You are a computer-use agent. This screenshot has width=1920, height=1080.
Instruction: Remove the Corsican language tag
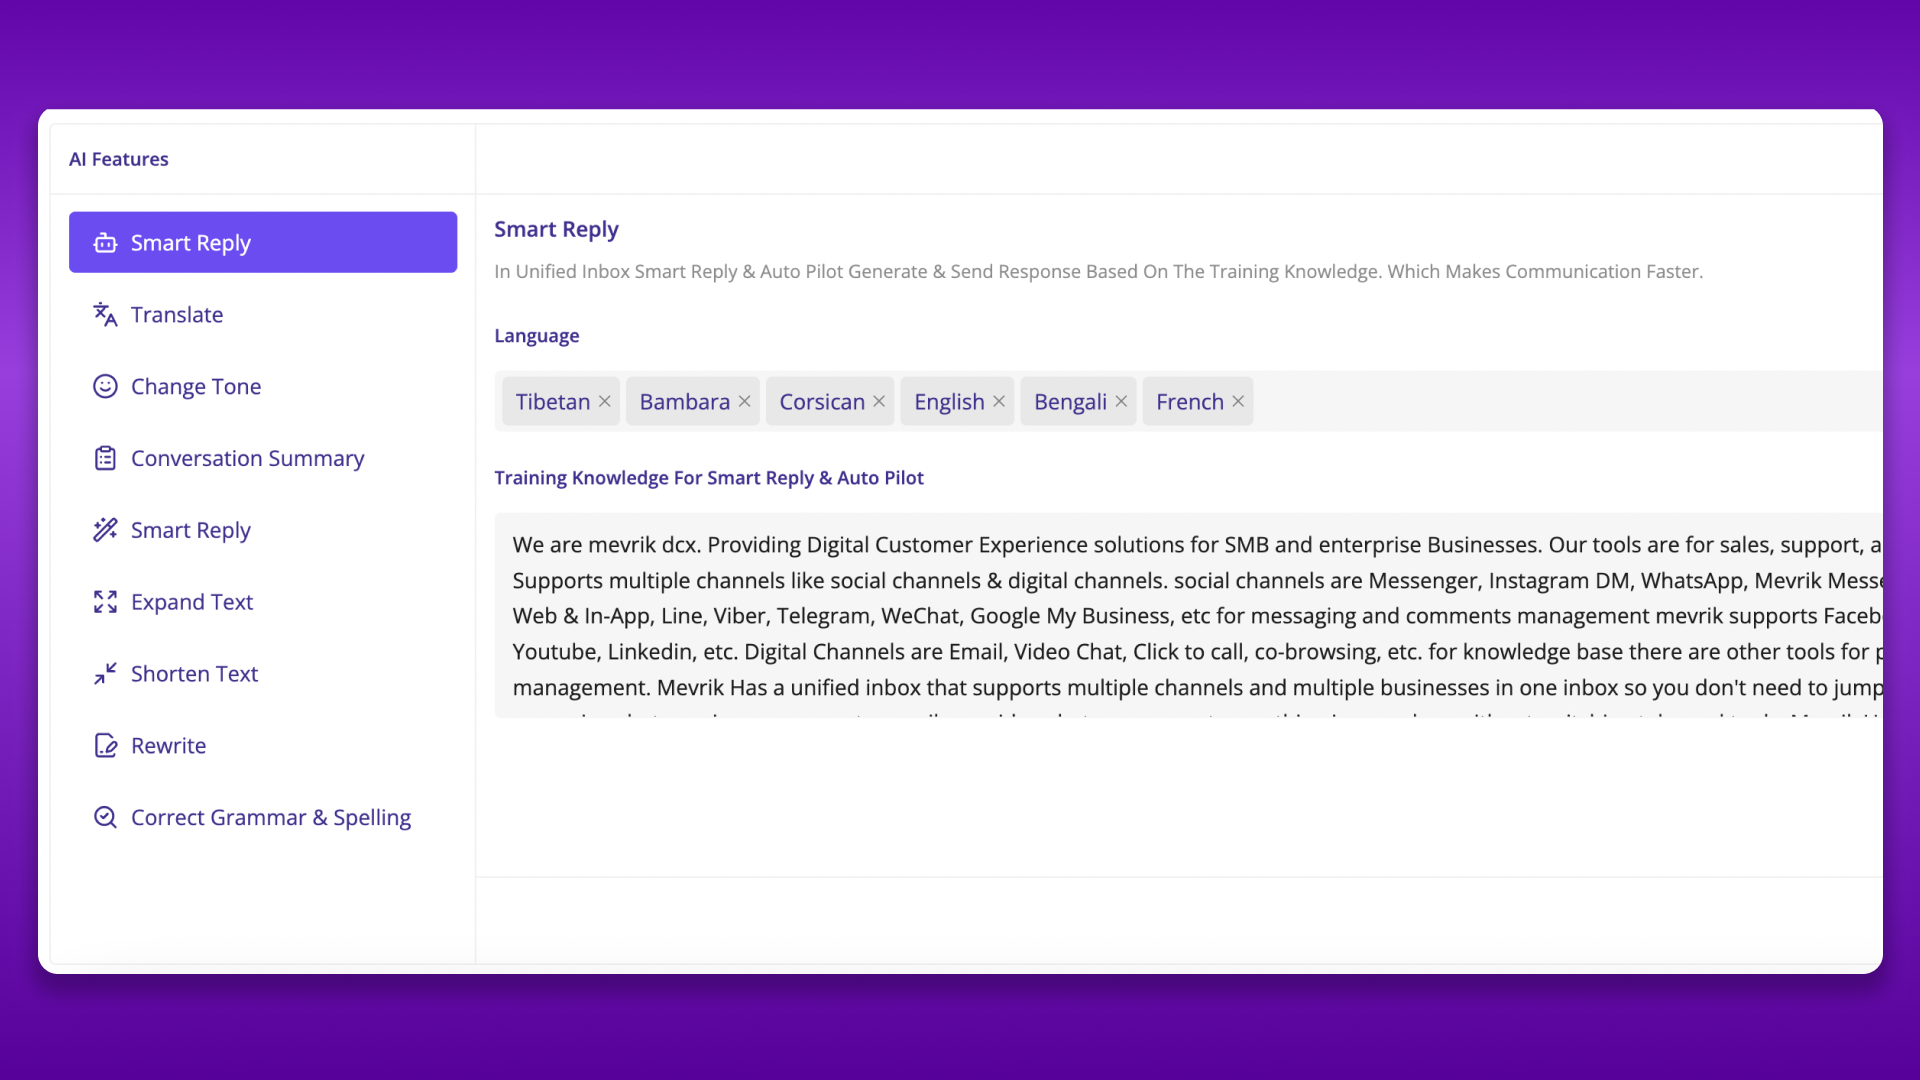[x=879, y=402]
